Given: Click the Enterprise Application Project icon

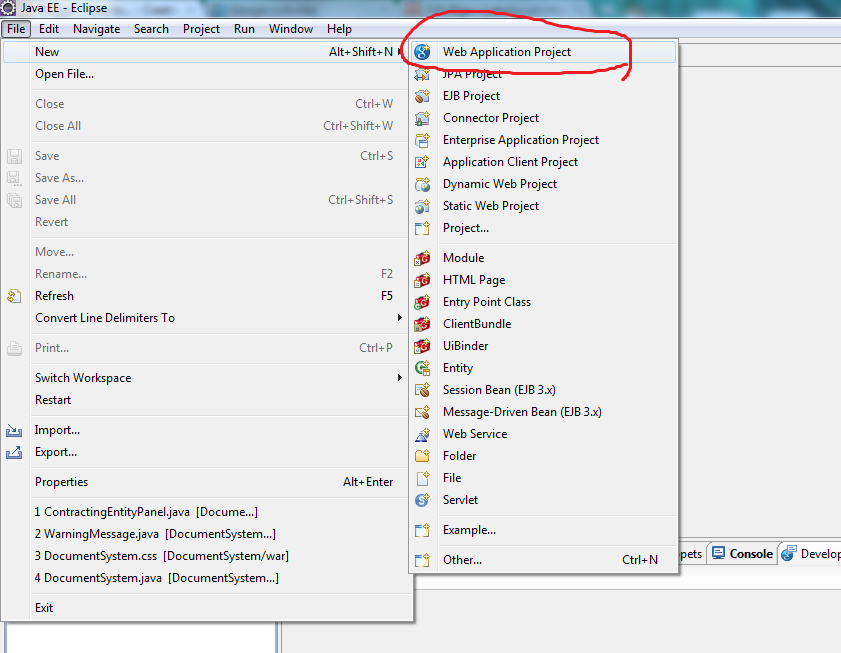Looking at the screenshot, I should [422, 140].
